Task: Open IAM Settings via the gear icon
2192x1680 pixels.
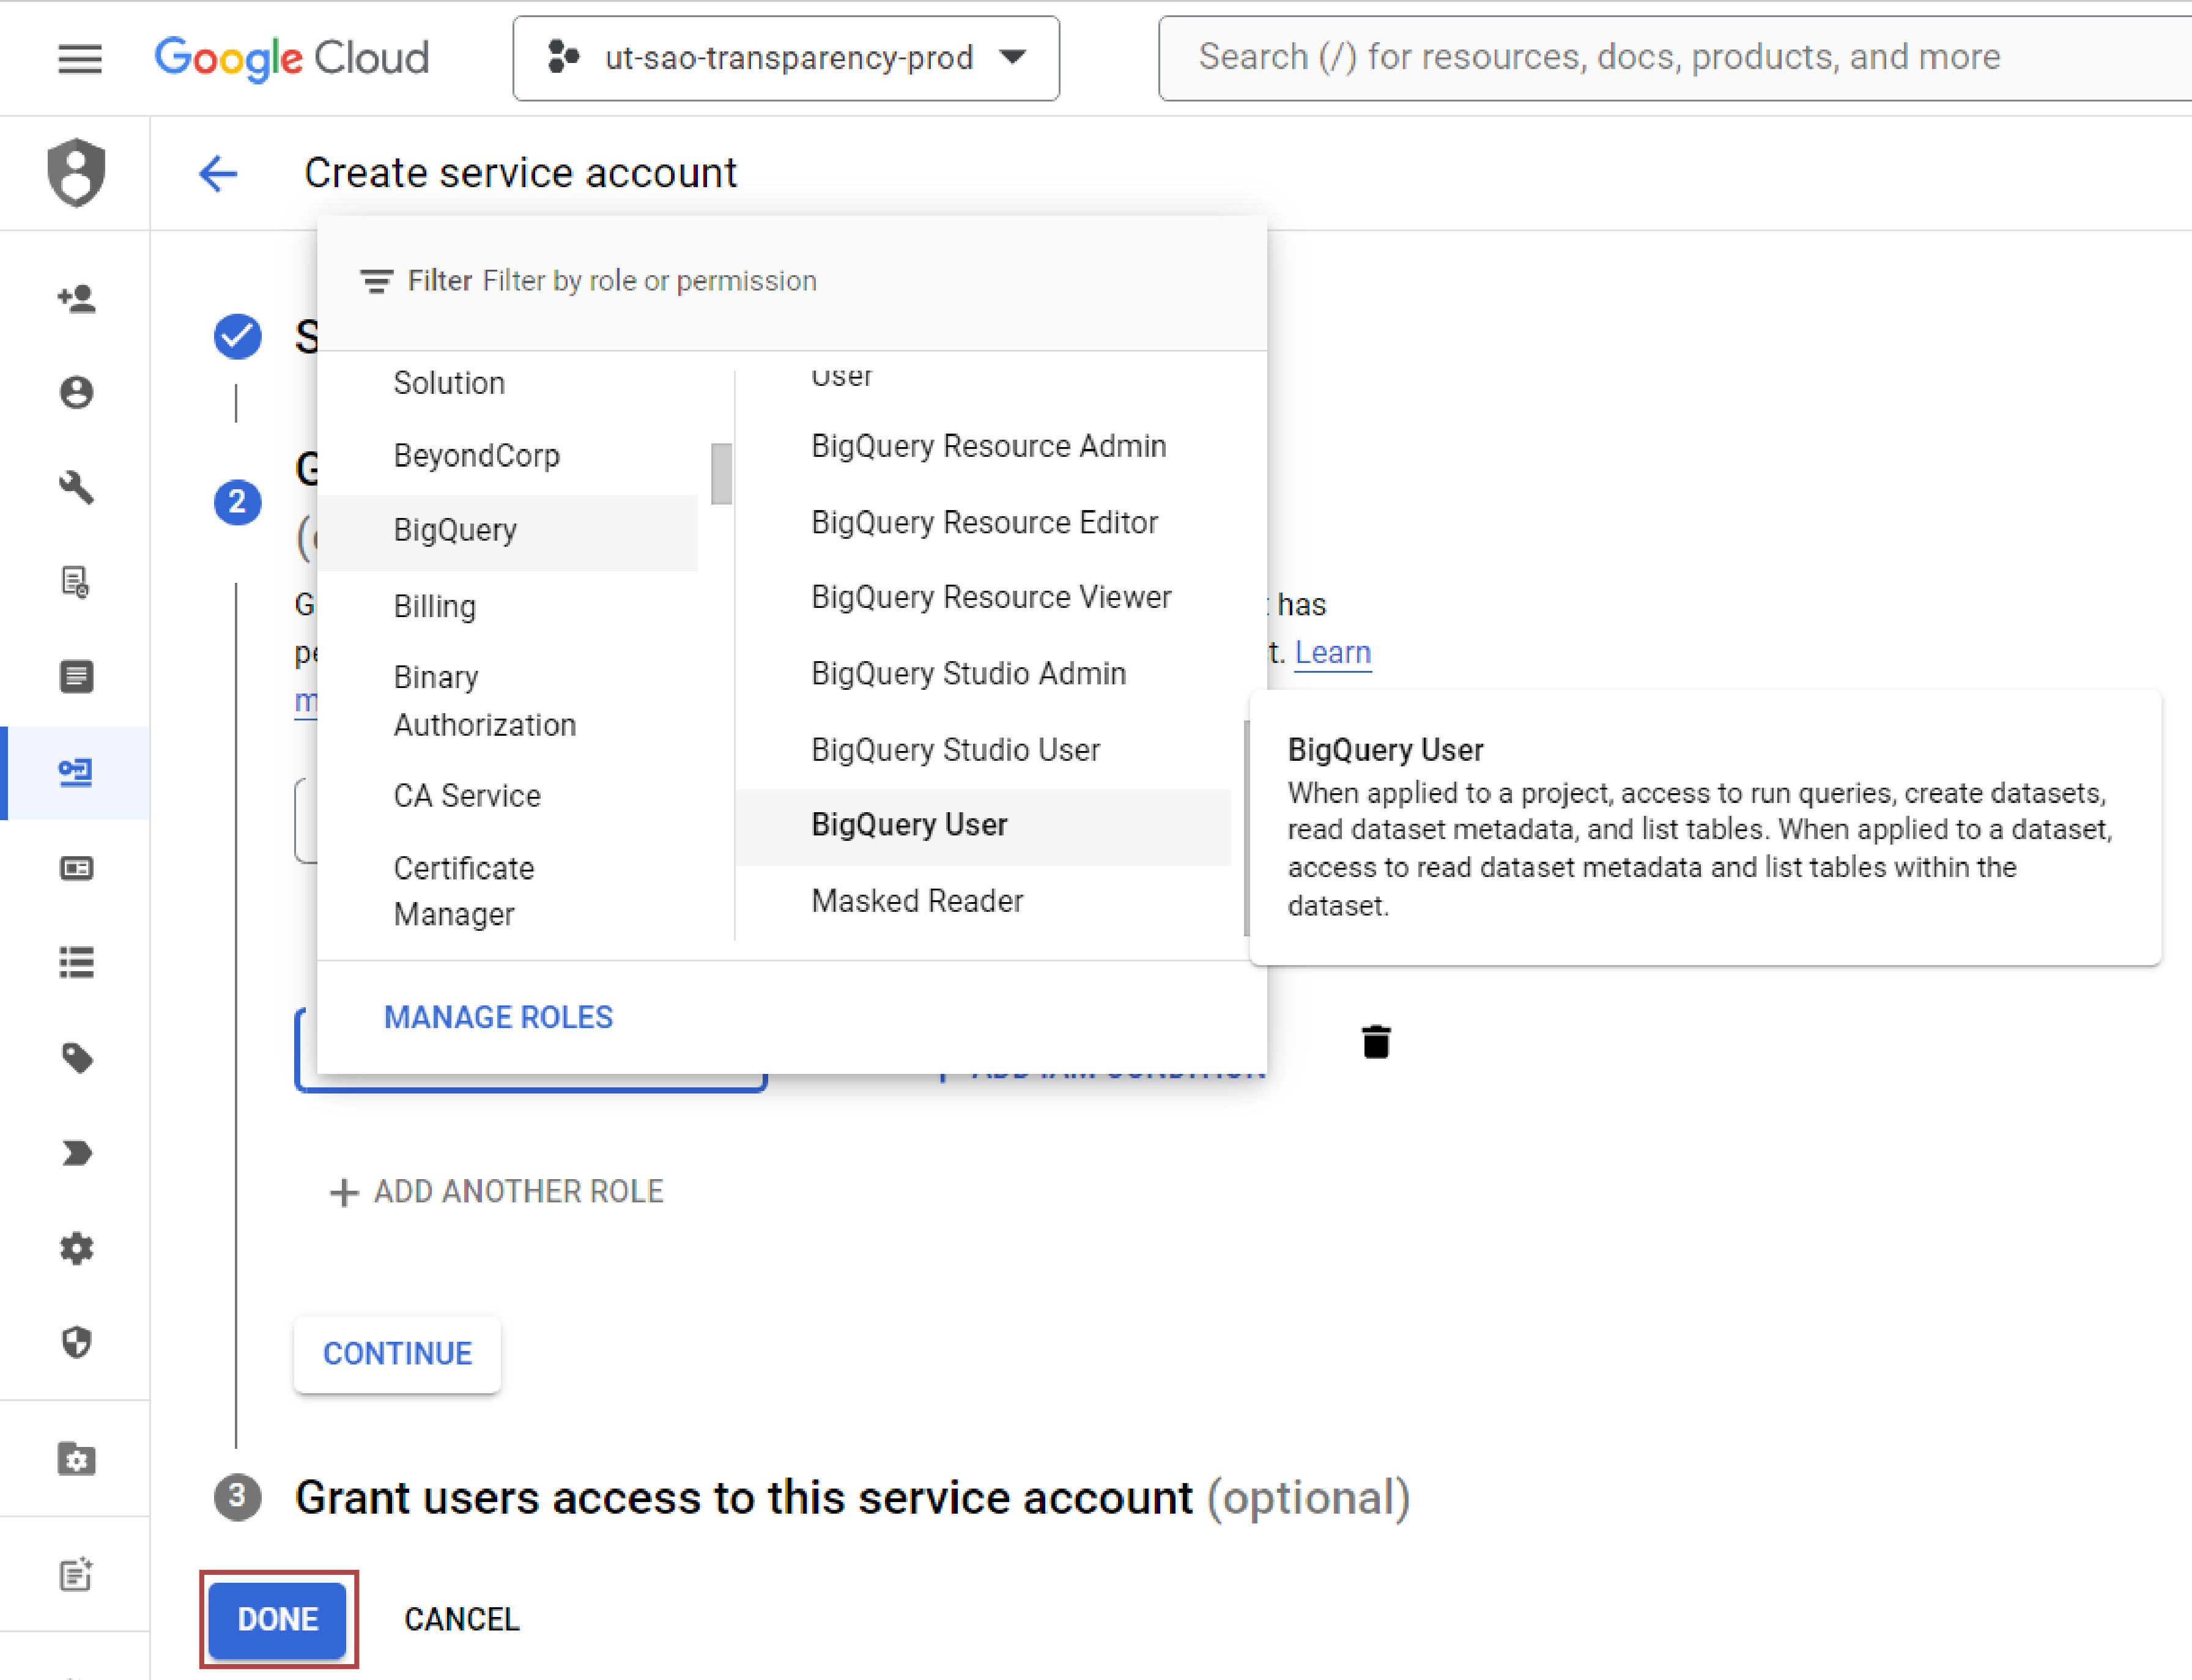Action: [x=77, y=1248]
